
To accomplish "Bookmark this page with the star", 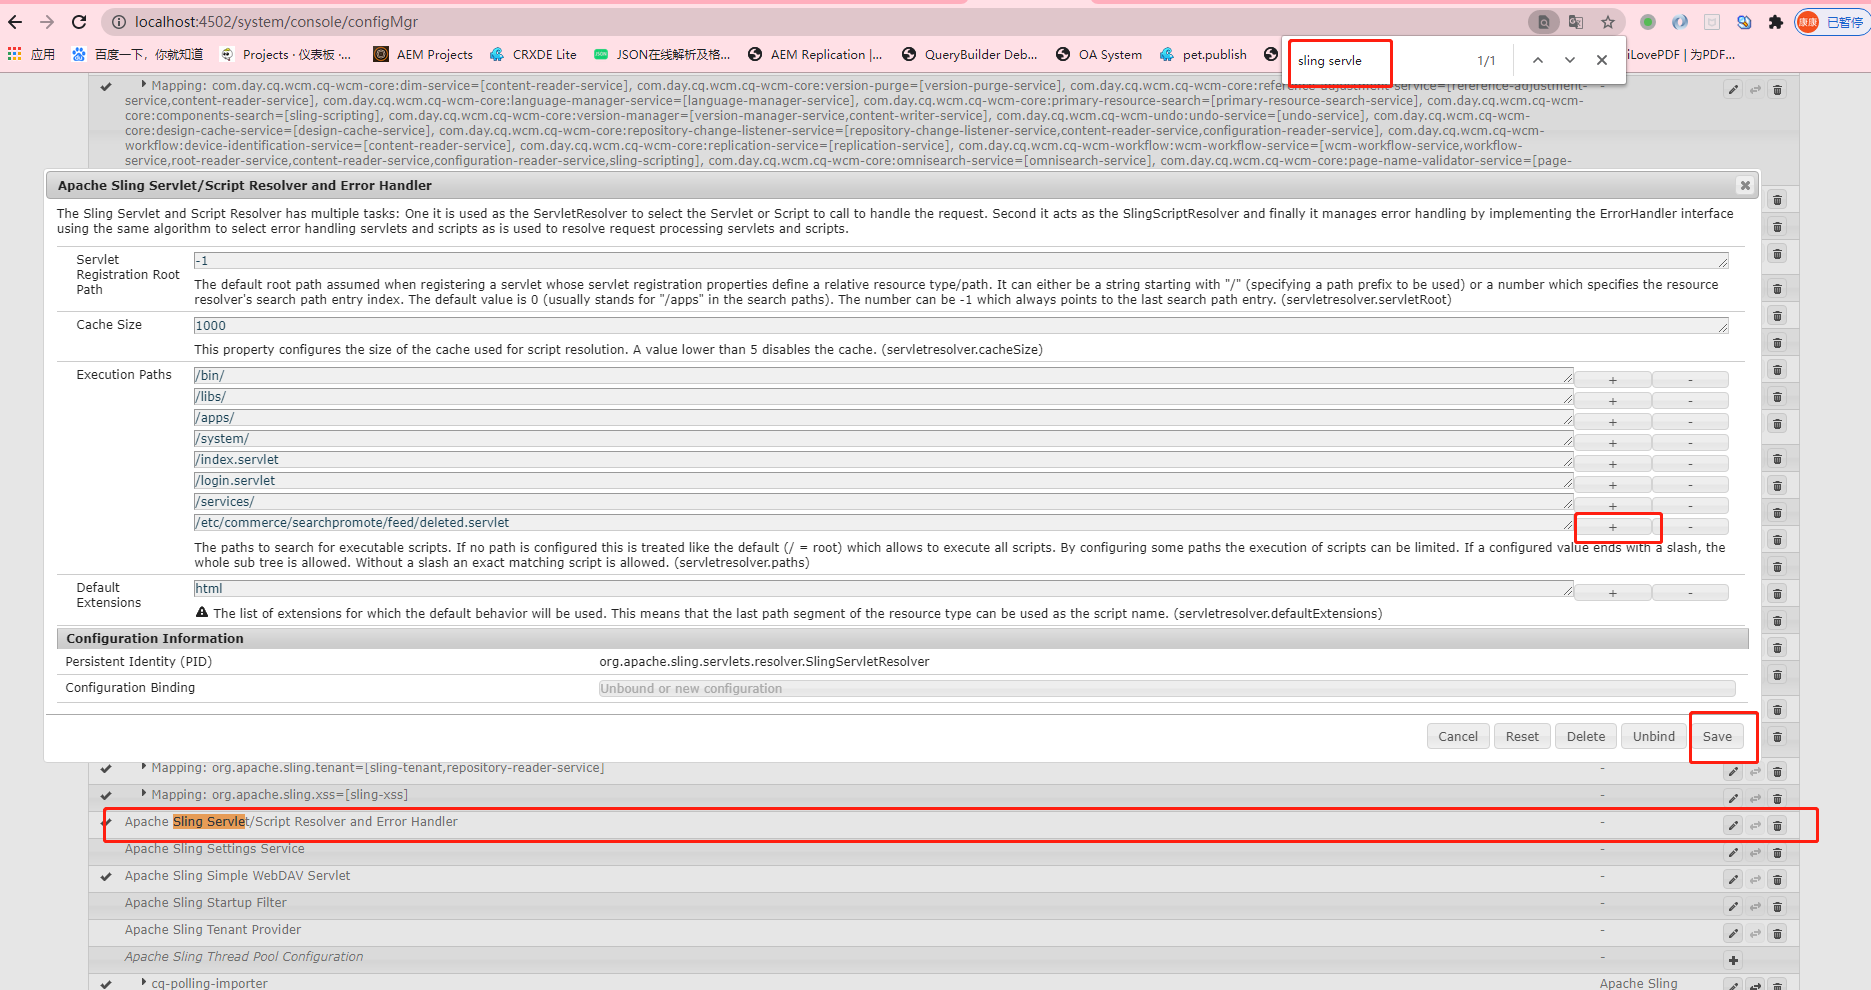I will tap(1608, 22).
